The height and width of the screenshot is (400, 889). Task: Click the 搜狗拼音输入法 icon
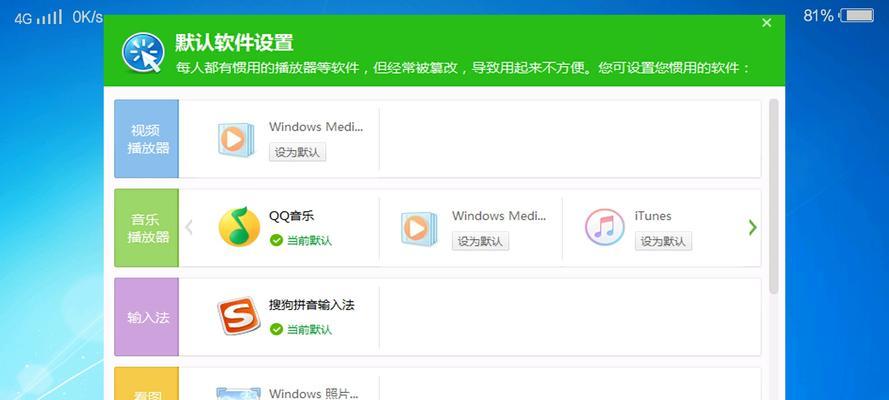click(x=238, y=316)
